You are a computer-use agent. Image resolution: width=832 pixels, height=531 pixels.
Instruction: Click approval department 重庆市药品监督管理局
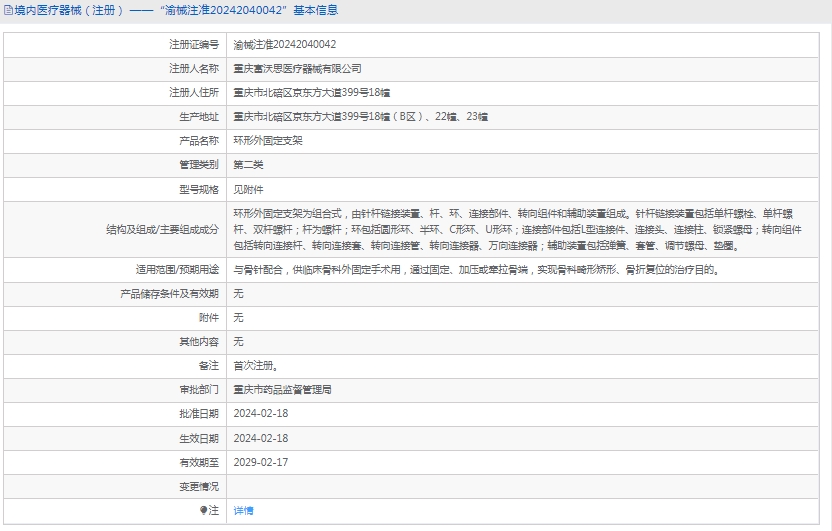click(282, 390)
